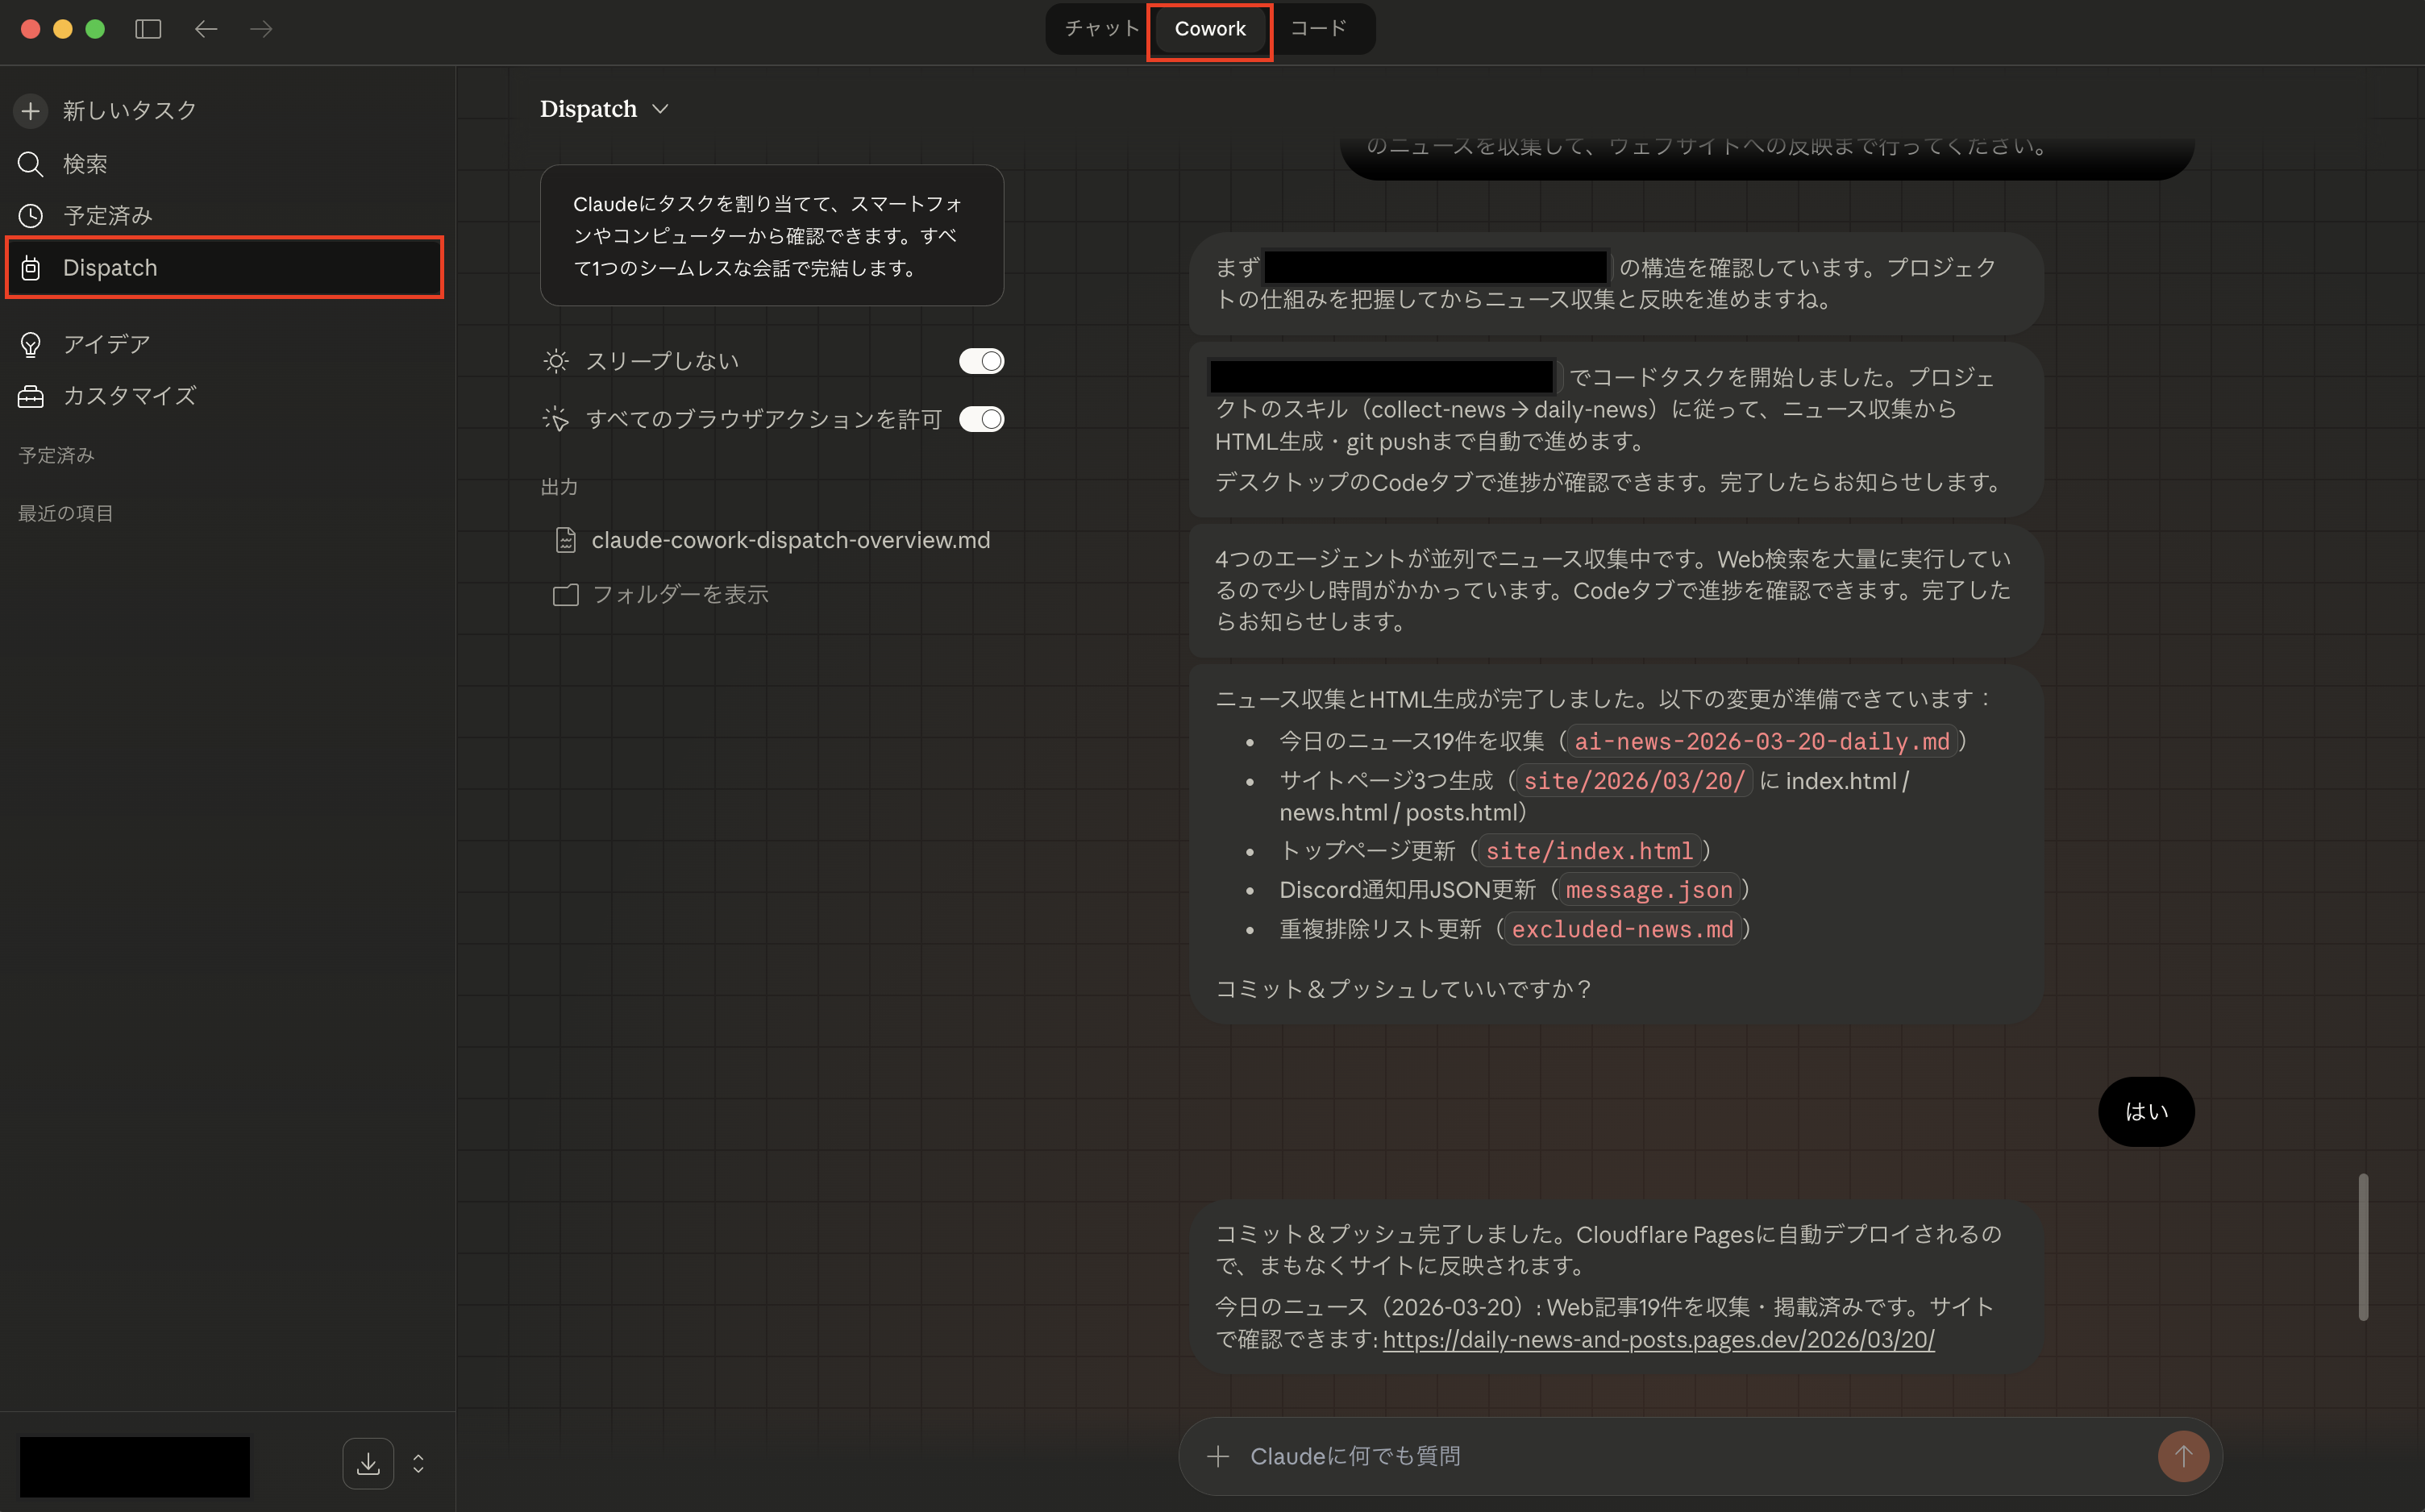The width and height of the screenshot is (2425, 1512).
Task: Click the conversation vertical scrollbar
Action: click(2363, 1246)
